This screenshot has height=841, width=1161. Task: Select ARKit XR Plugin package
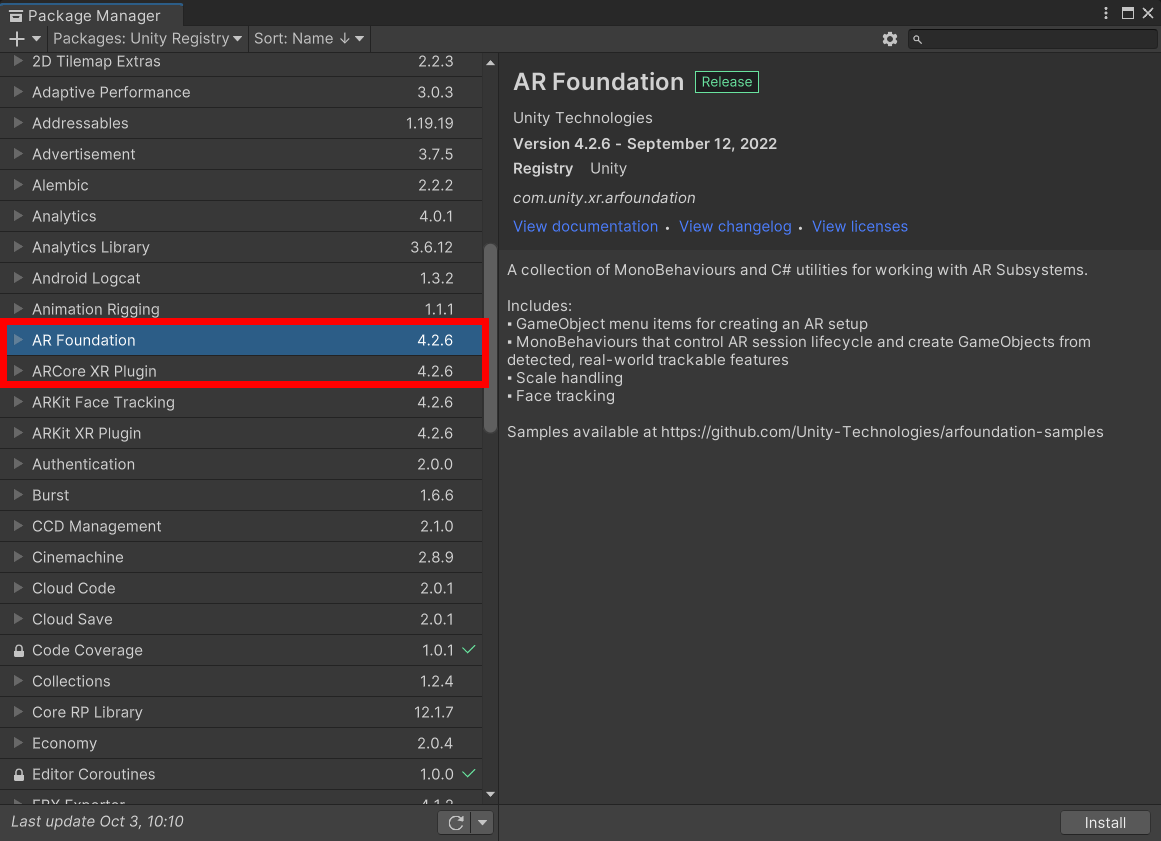tap(241, 433)
